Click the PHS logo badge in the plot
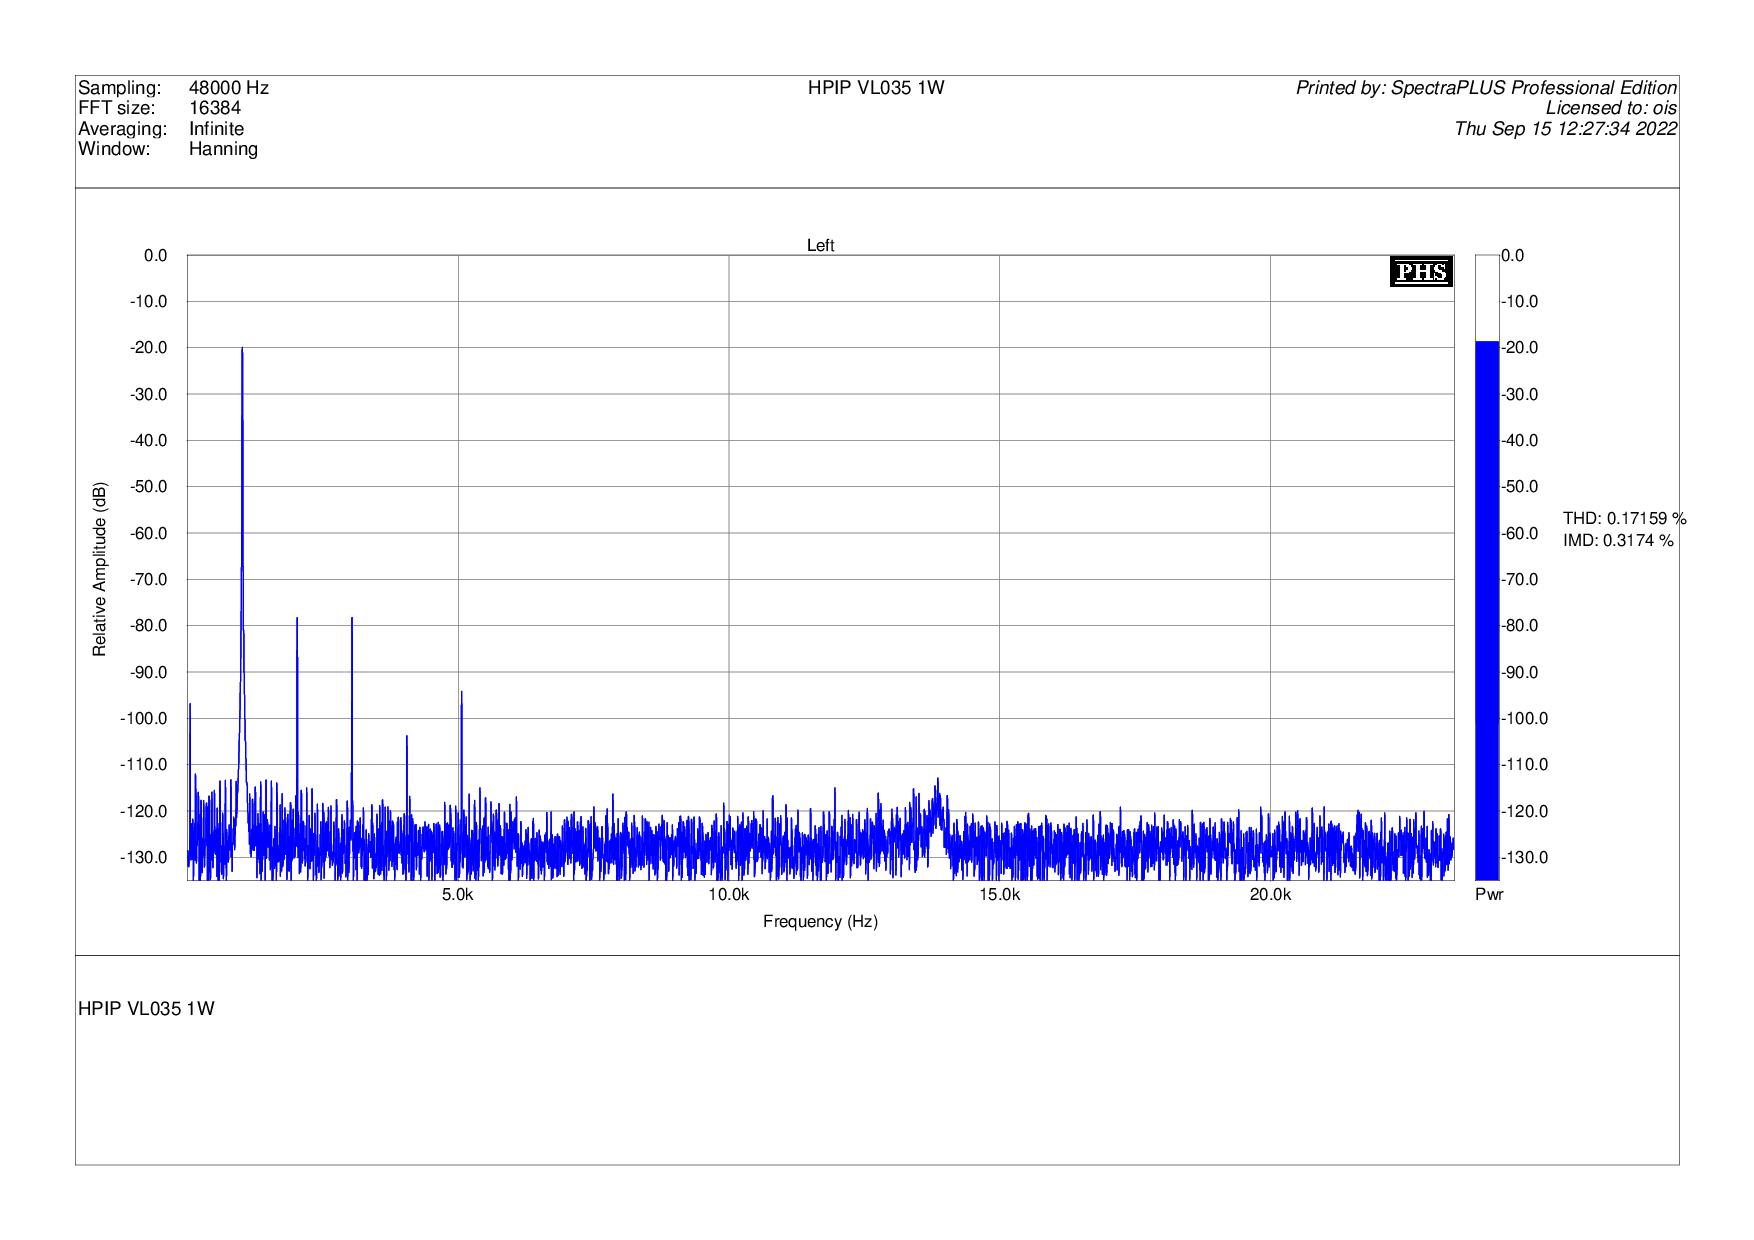This screenshot has width=1754, height=1240. (x=1421, y=272)
